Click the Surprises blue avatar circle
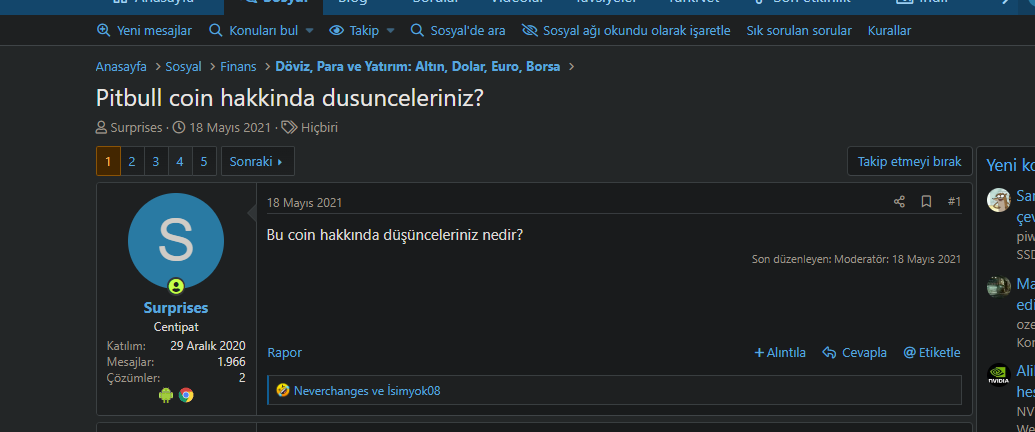 coord(176,241)
